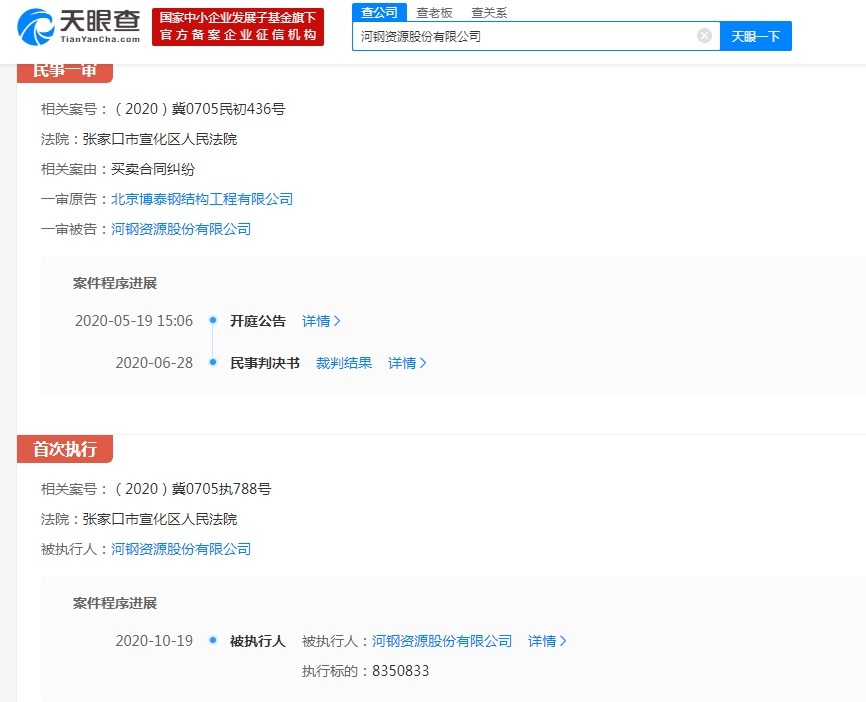This screenshot has width=866, height=702.
Task: Click 案件程序进展 heading in the 民事一审 section
Action: click(x=115, y=283)
